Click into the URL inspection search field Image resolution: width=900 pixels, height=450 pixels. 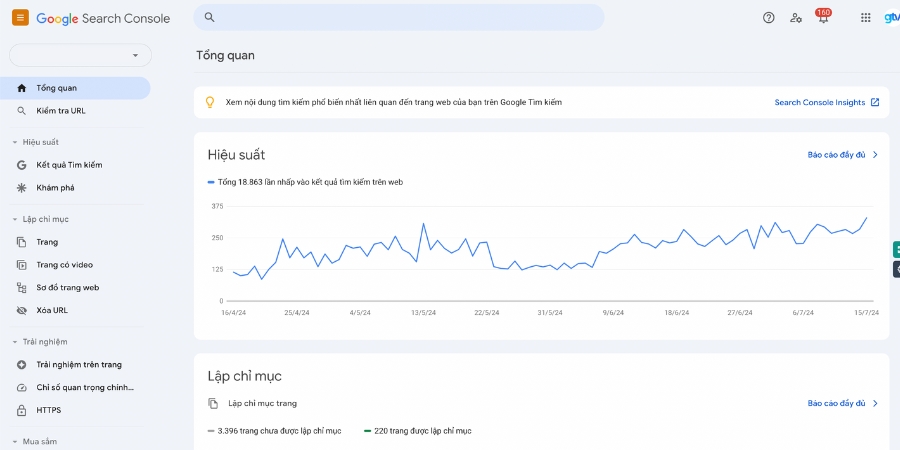[x=399, y=17]
